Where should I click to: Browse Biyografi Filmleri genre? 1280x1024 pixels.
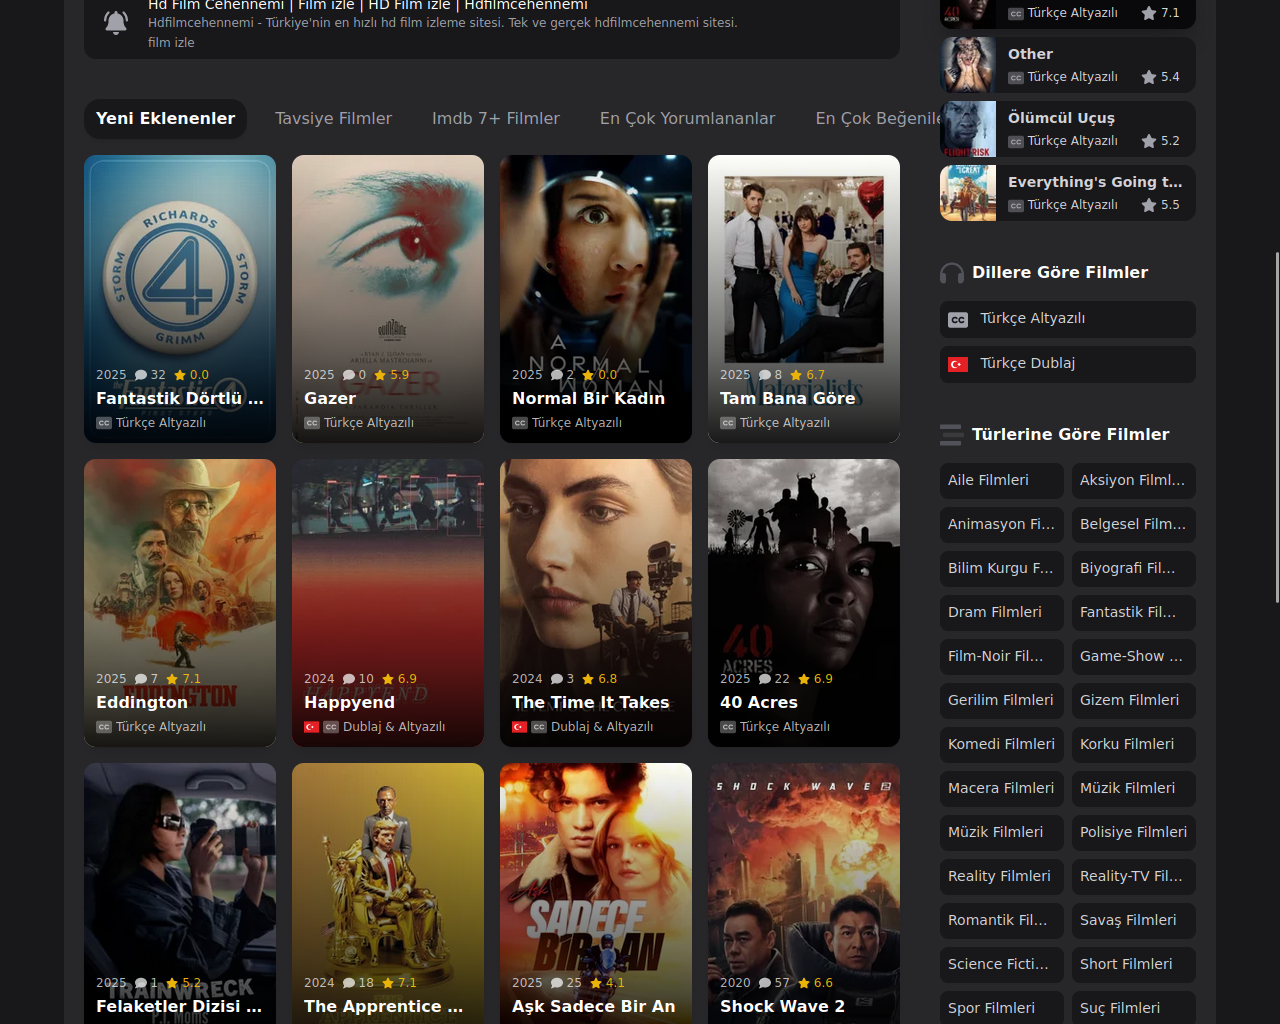pyautogui.click(x=1134, y=569)
